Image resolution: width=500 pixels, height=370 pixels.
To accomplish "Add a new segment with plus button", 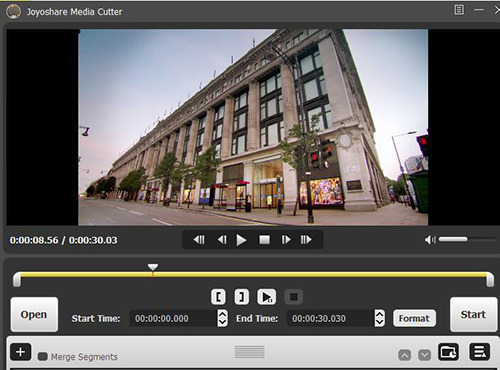I will click(x=20, y=352).
